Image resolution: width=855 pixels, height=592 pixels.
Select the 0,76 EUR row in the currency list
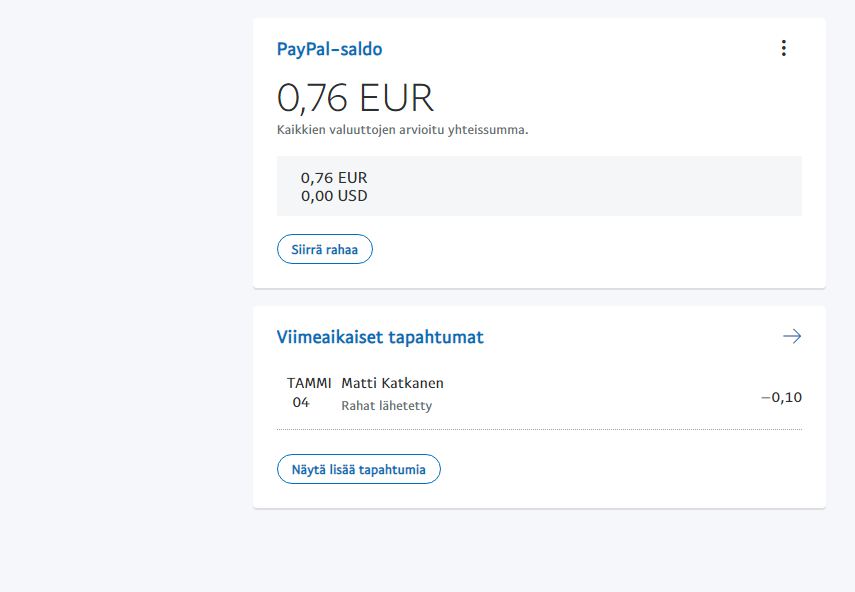[x=334, y=178]
